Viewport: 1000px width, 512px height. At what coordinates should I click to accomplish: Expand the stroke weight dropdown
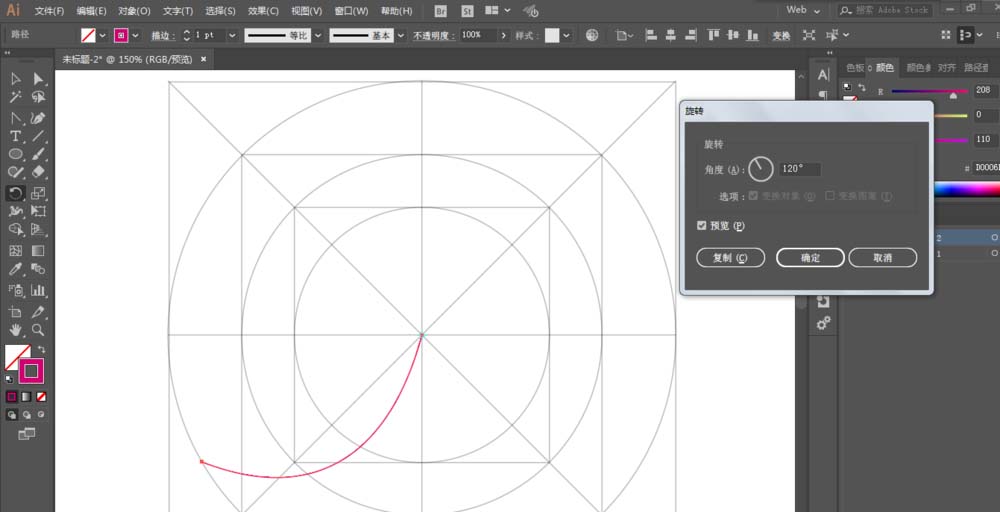tap(232, 36)
